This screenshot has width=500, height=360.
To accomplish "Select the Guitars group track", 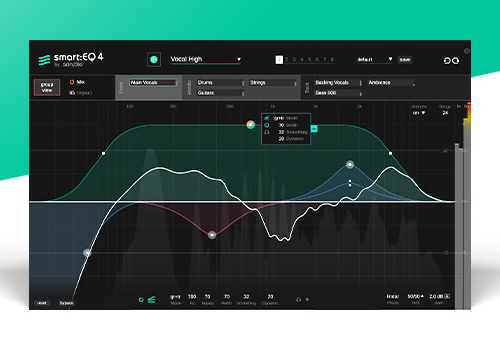I will 220,93.
